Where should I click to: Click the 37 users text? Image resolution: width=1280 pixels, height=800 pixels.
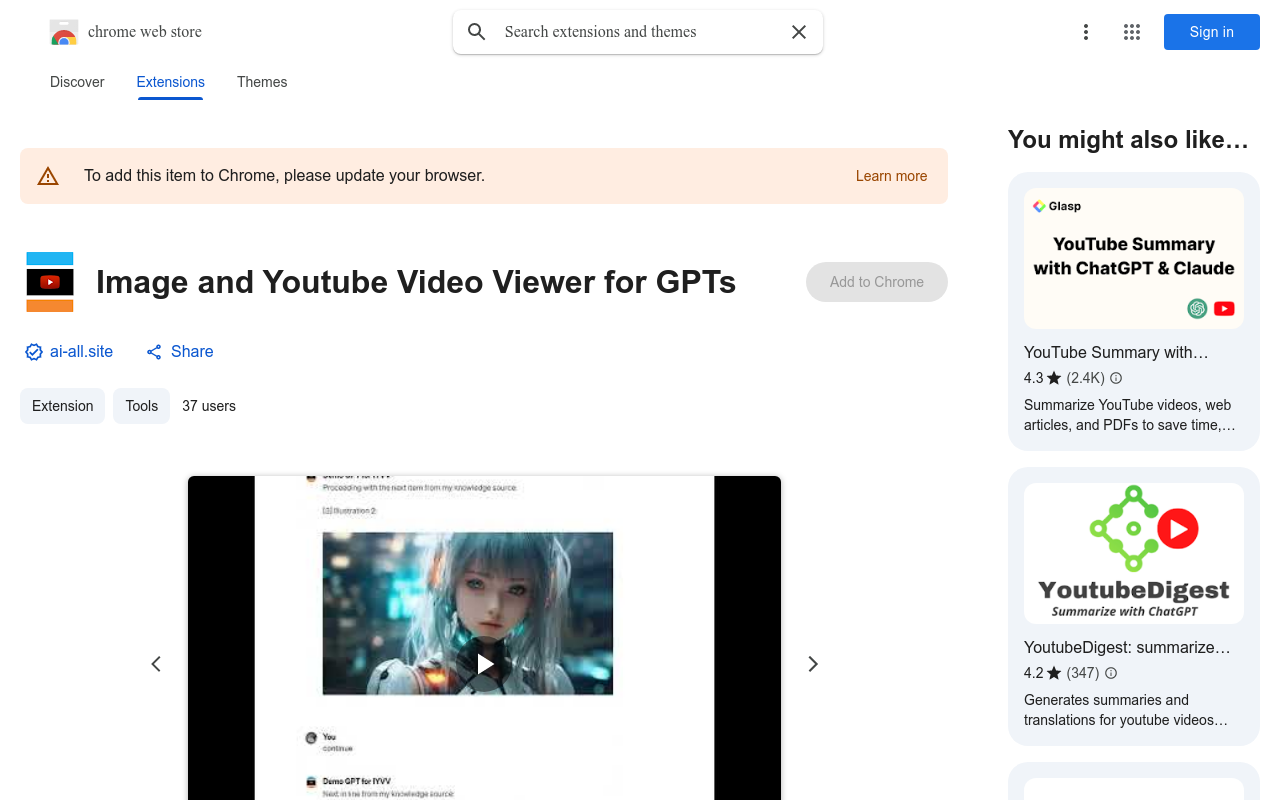209,406
